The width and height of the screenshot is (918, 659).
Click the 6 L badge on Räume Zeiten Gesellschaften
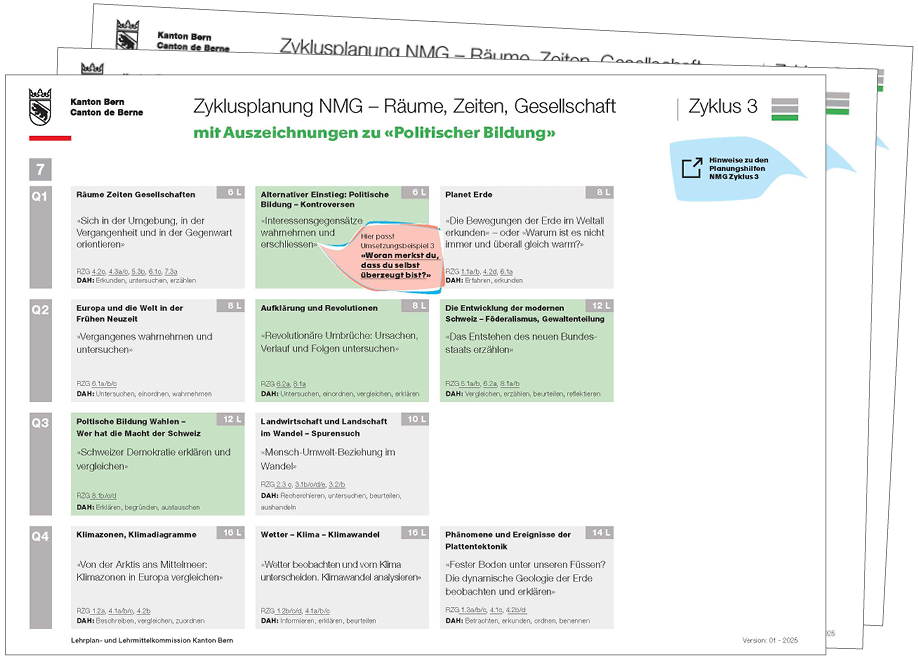tap(228, 193)
